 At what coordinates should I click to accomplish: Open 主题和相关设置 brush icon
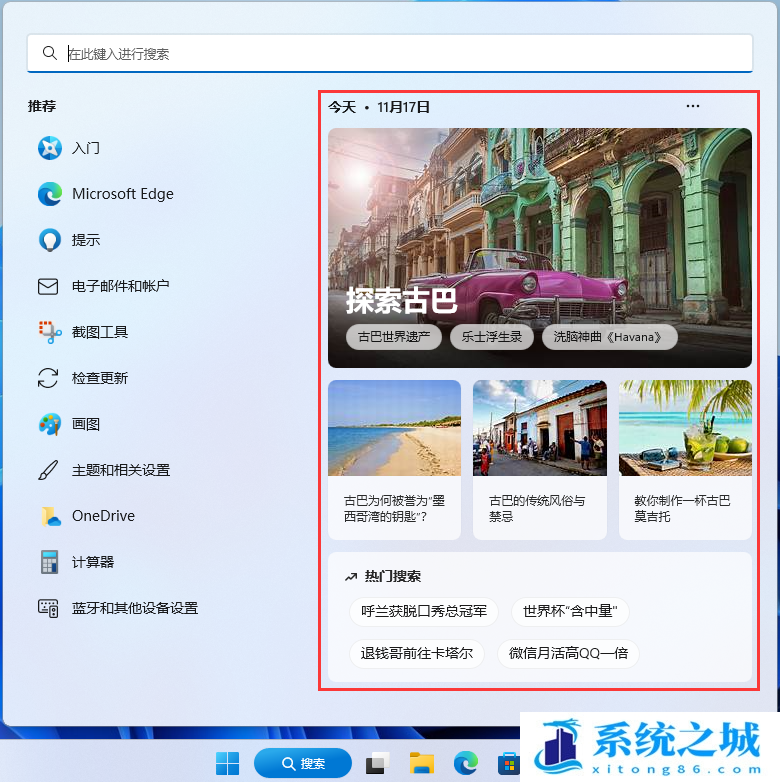(x=48, y=470)
